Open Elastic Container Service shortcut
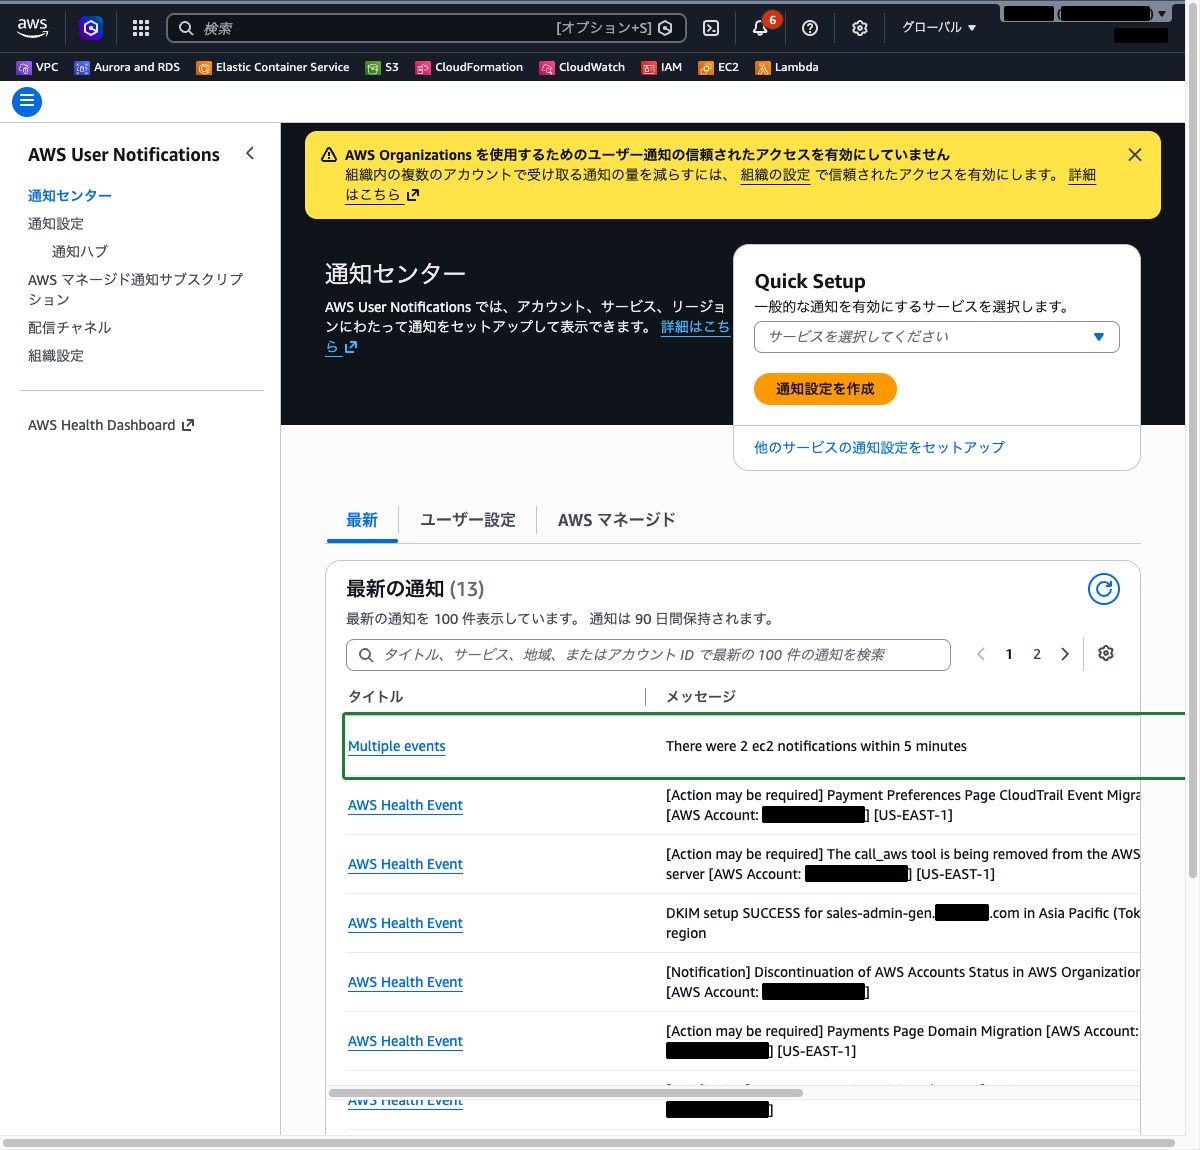This screenshot has width=1200, height=1150. tap(273, 67)
